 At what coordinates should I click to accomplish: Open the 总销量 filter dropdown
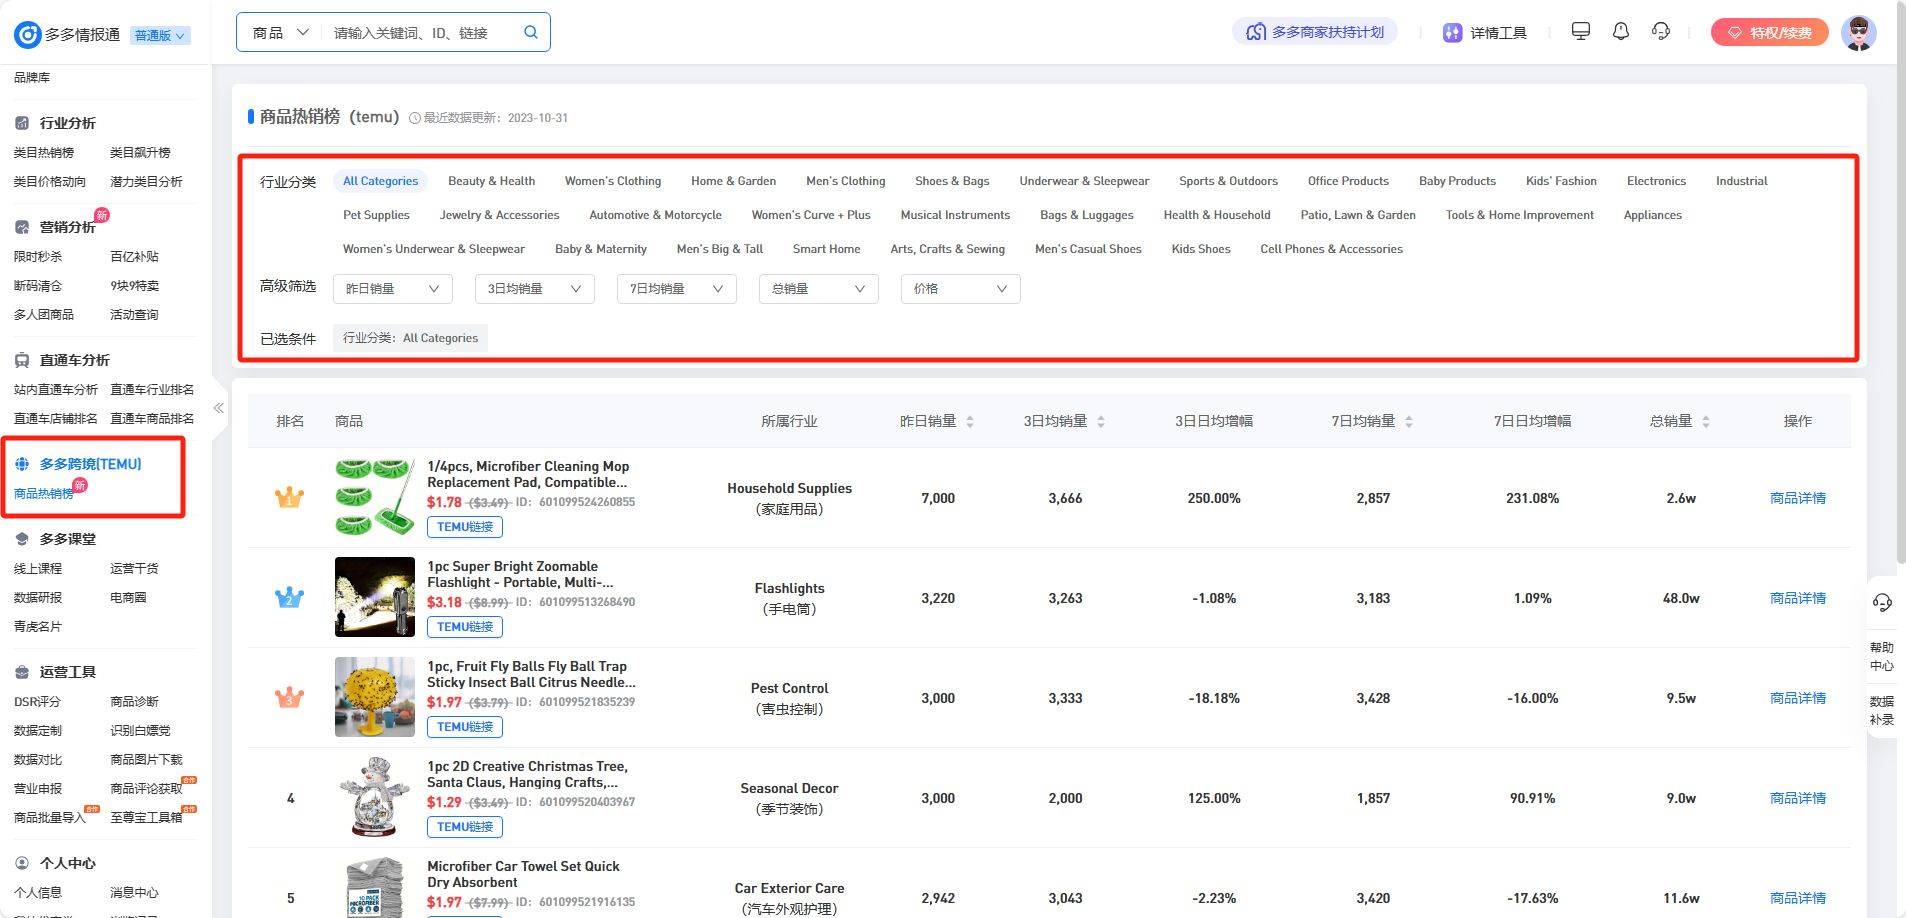click(x=818, y=289)
